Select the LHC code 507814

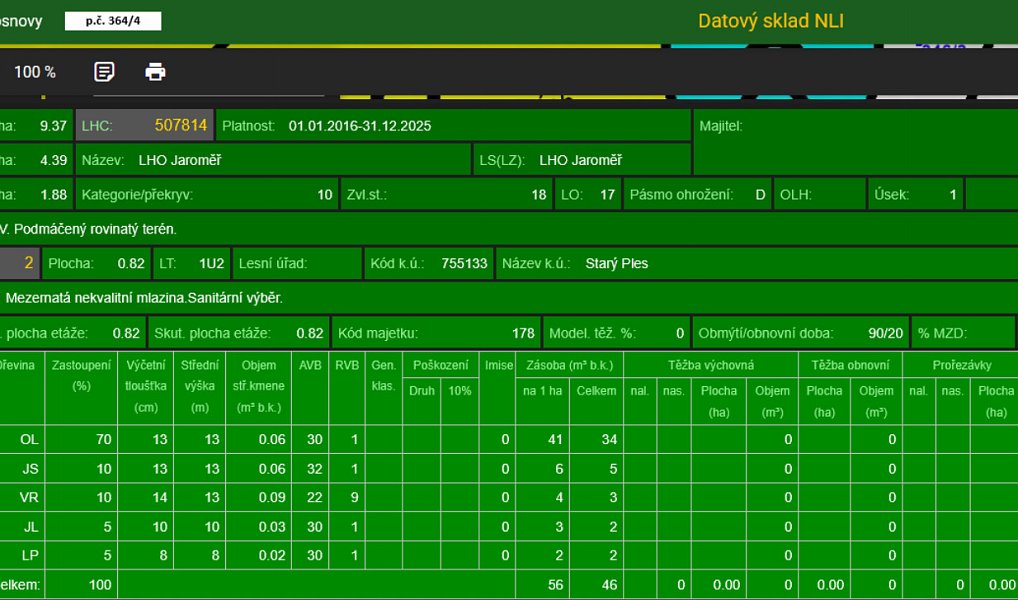pos(180,125)
